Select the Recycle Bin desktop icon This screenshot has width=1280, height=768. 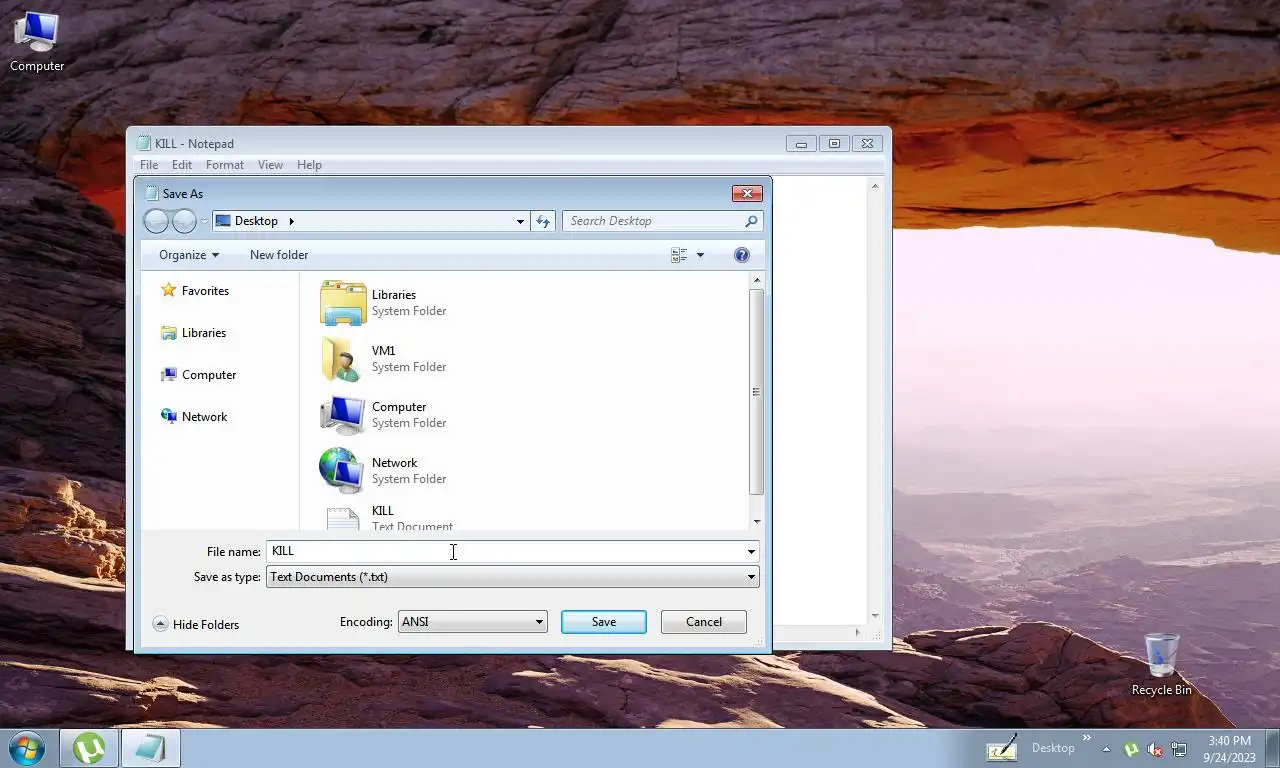pos(1161,664)
